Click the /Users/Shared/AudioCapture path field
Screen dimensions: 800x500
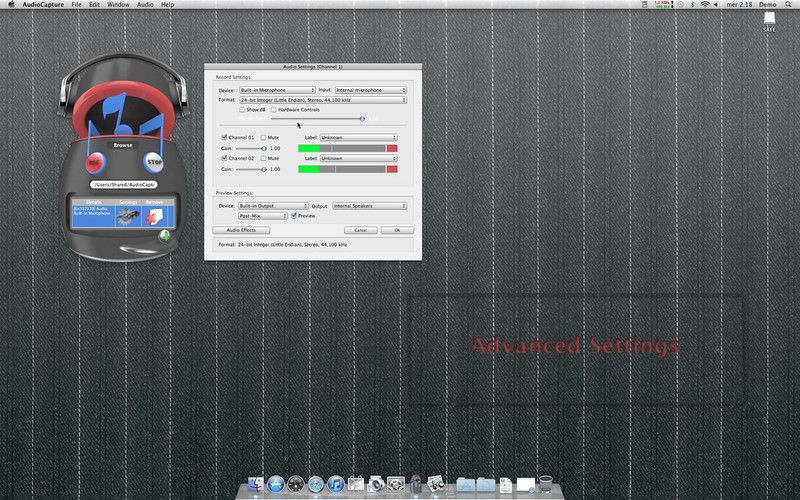point(123,185)
